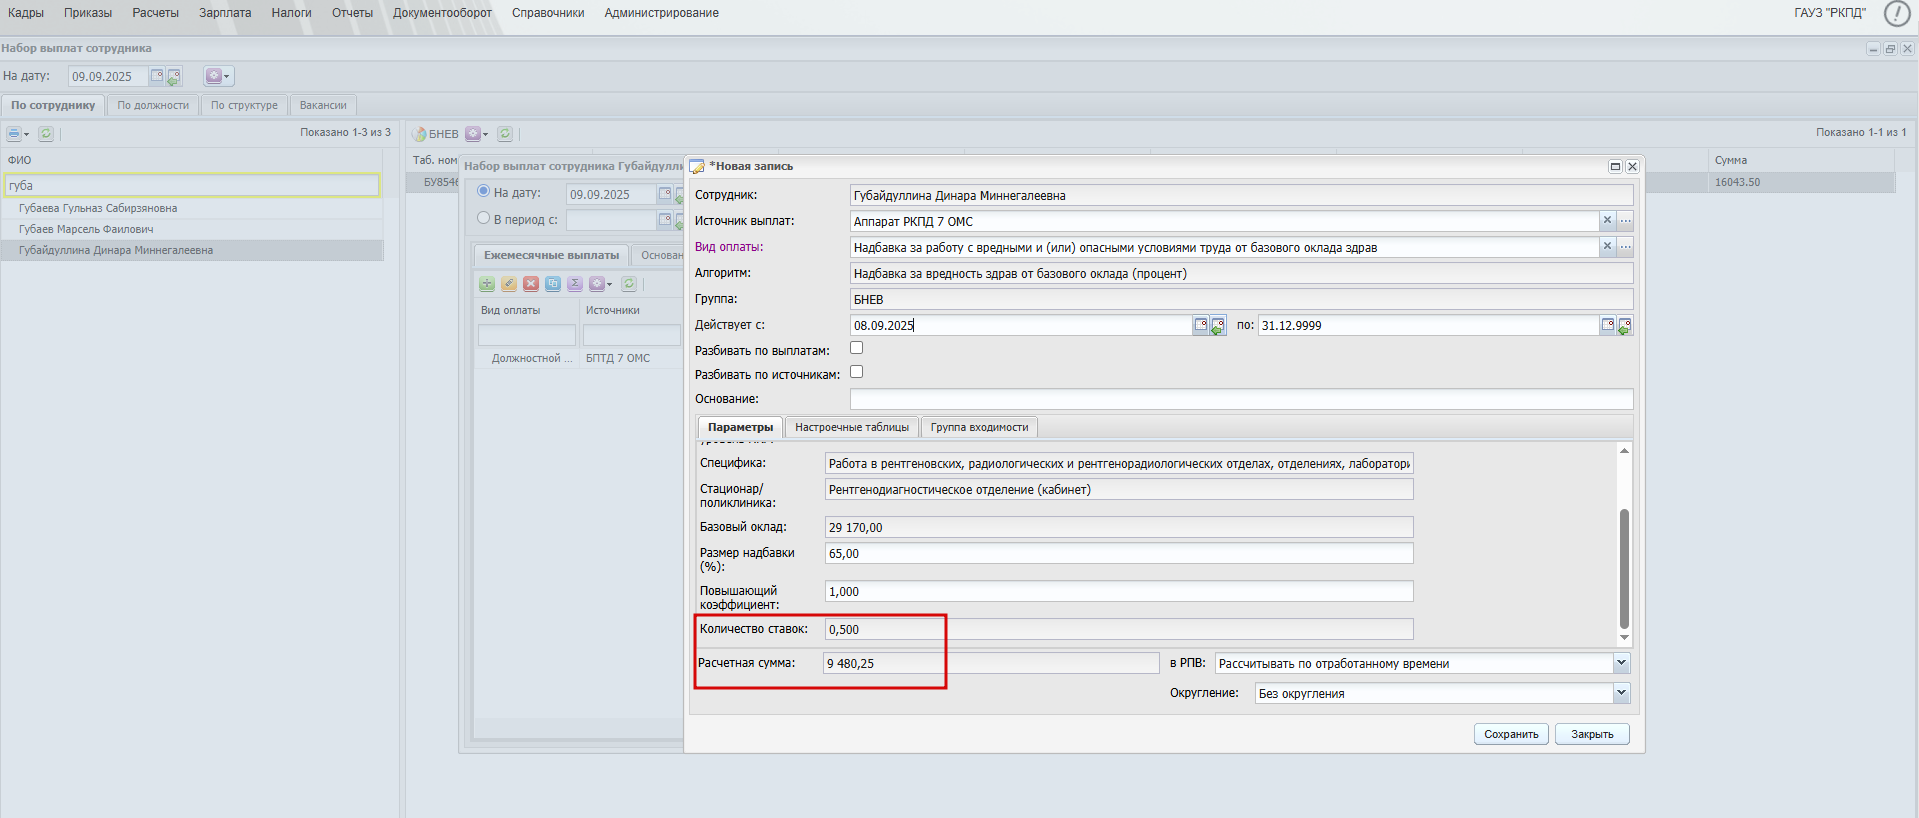Select Ежемесячные выплаты tab in background window
Screen dimensions: 1919x818
point(551,255)
